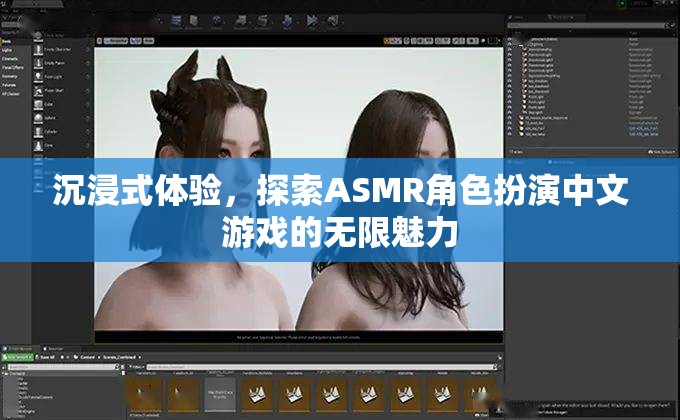Screen dimensions: 680x420
Task: Open the File menu
Action: [4, 10]
